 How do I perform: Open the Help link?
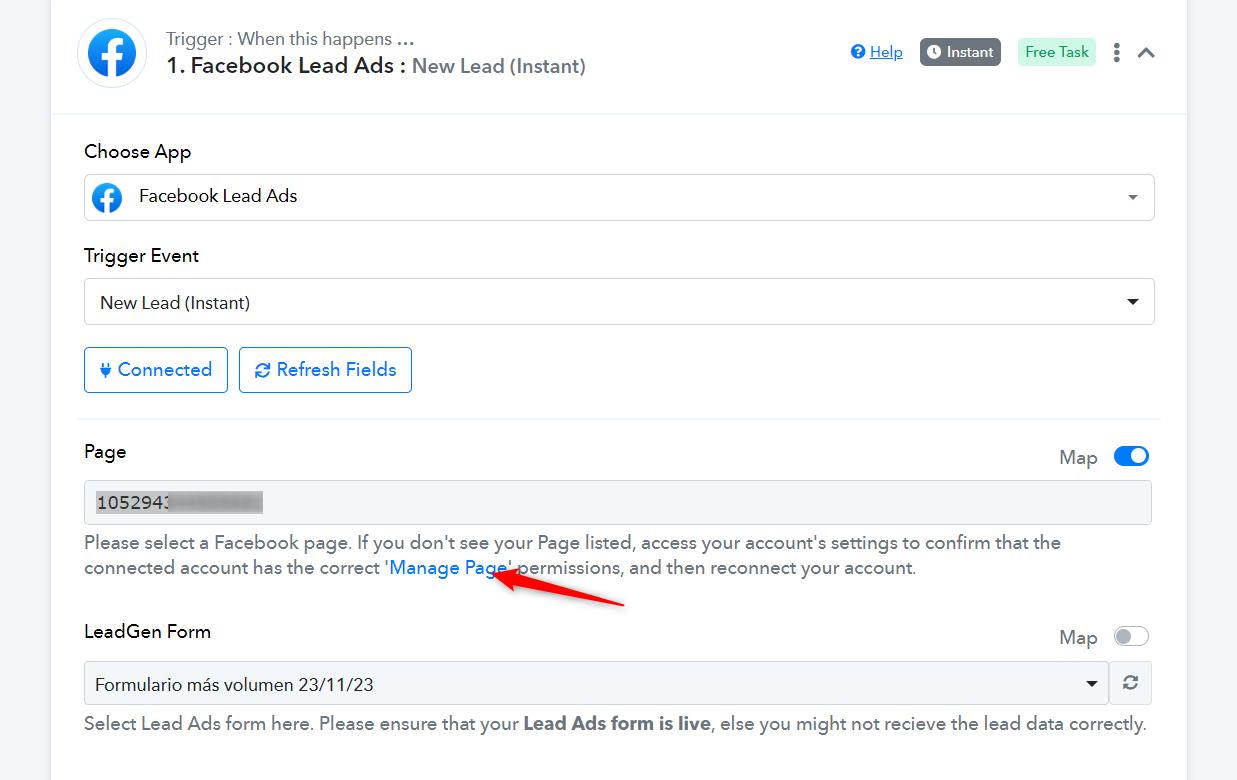point(886,52)
